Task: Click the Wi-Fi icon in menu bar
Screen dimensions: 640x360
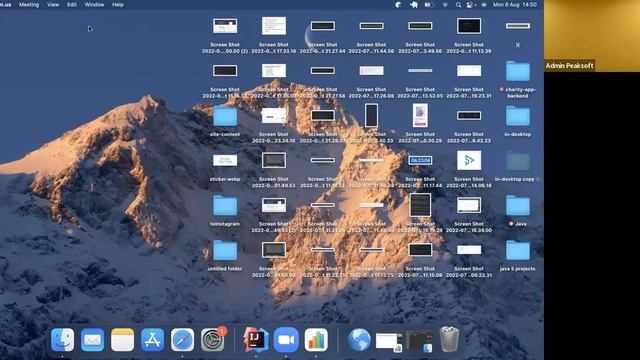Action: click(x=445, y=4)
